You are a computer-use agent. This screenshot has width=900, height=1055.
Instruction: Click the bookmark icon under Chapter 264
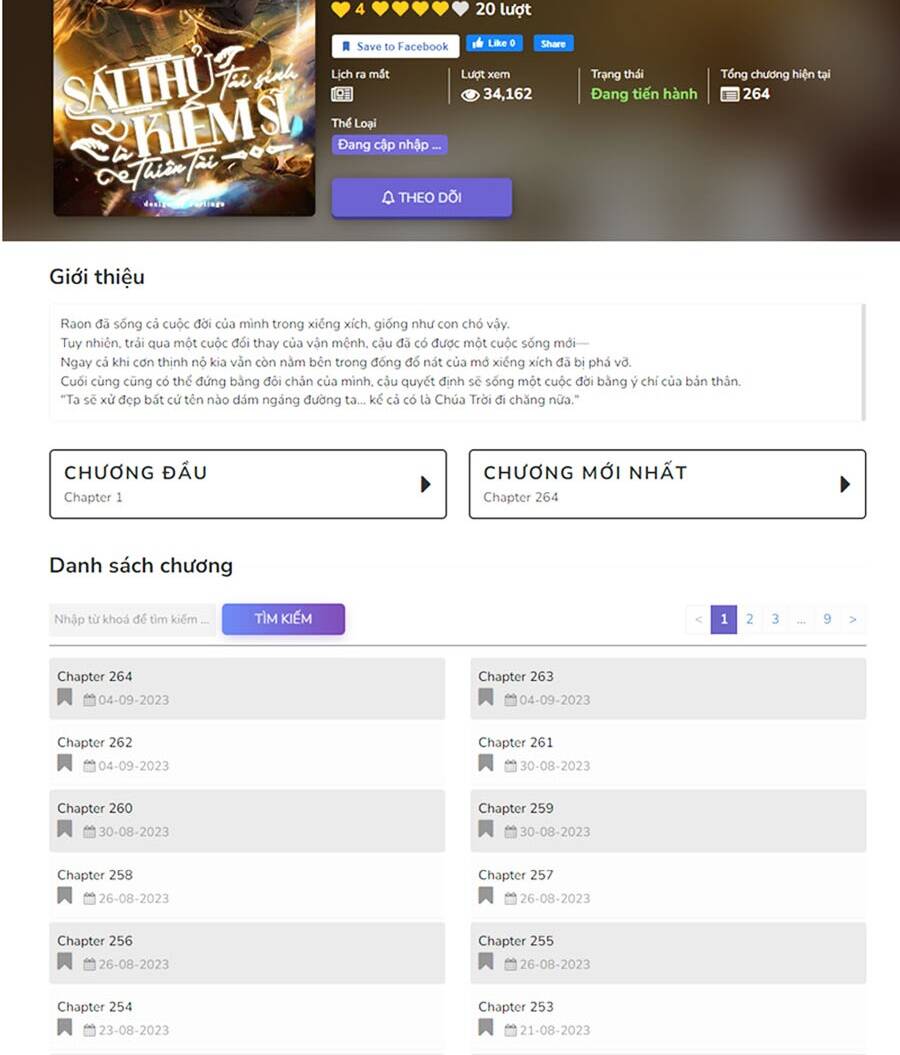coord(65,698)
